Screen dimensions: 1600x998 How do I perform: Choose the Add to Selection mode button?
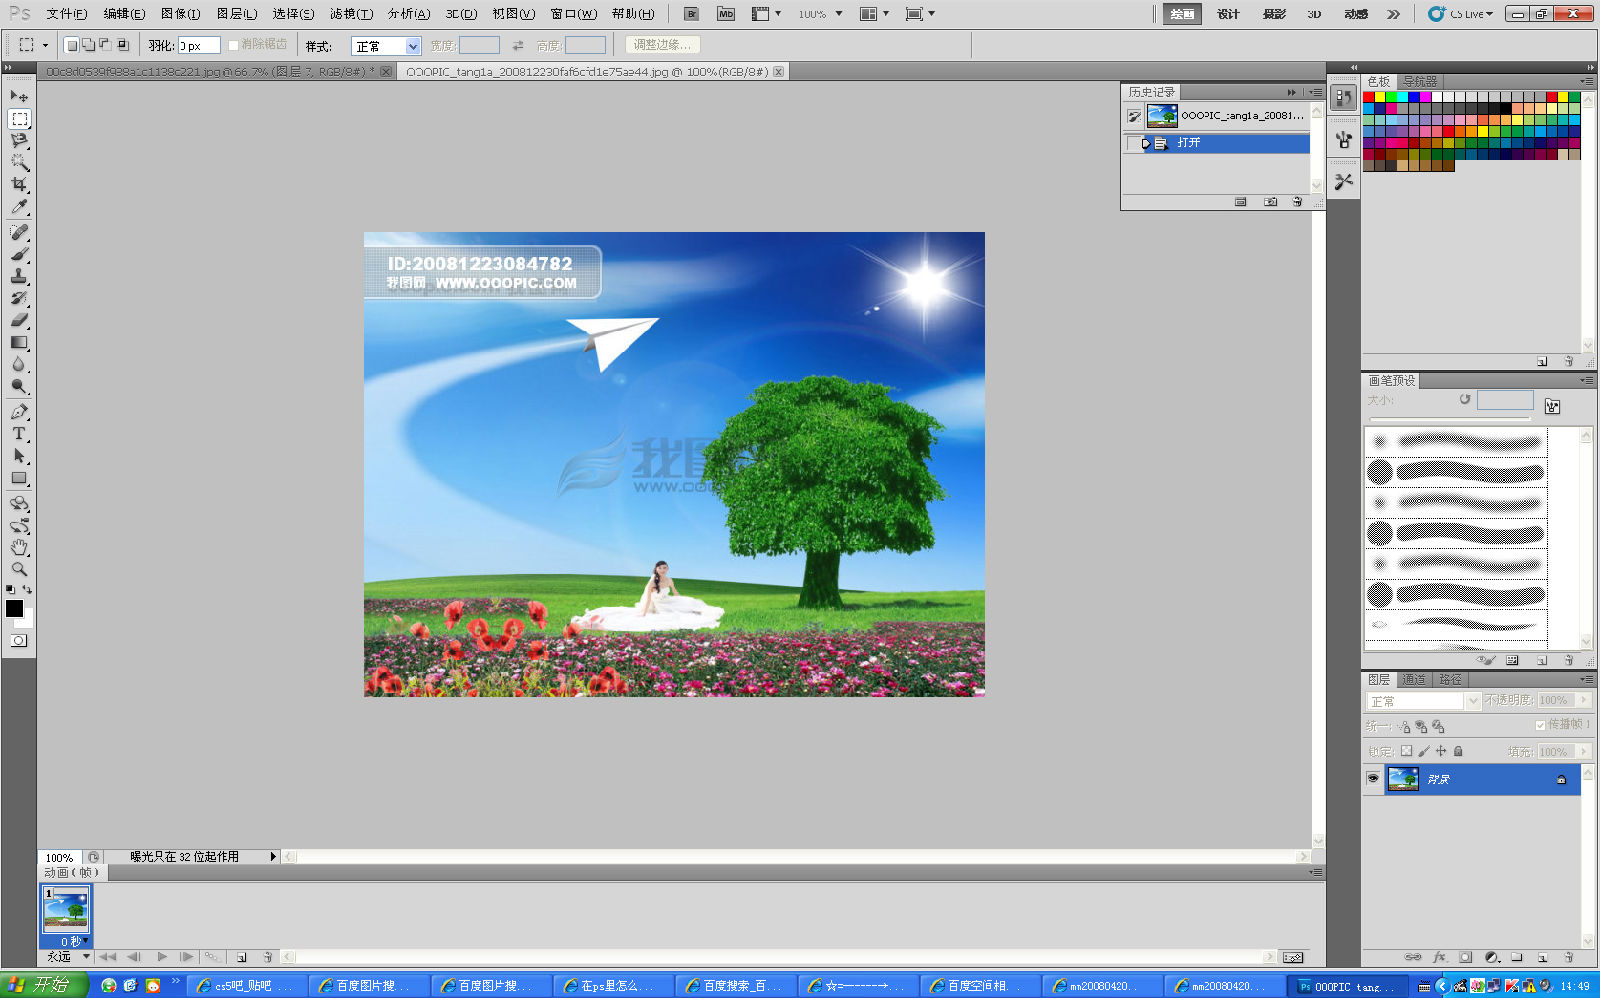[89, 45]
